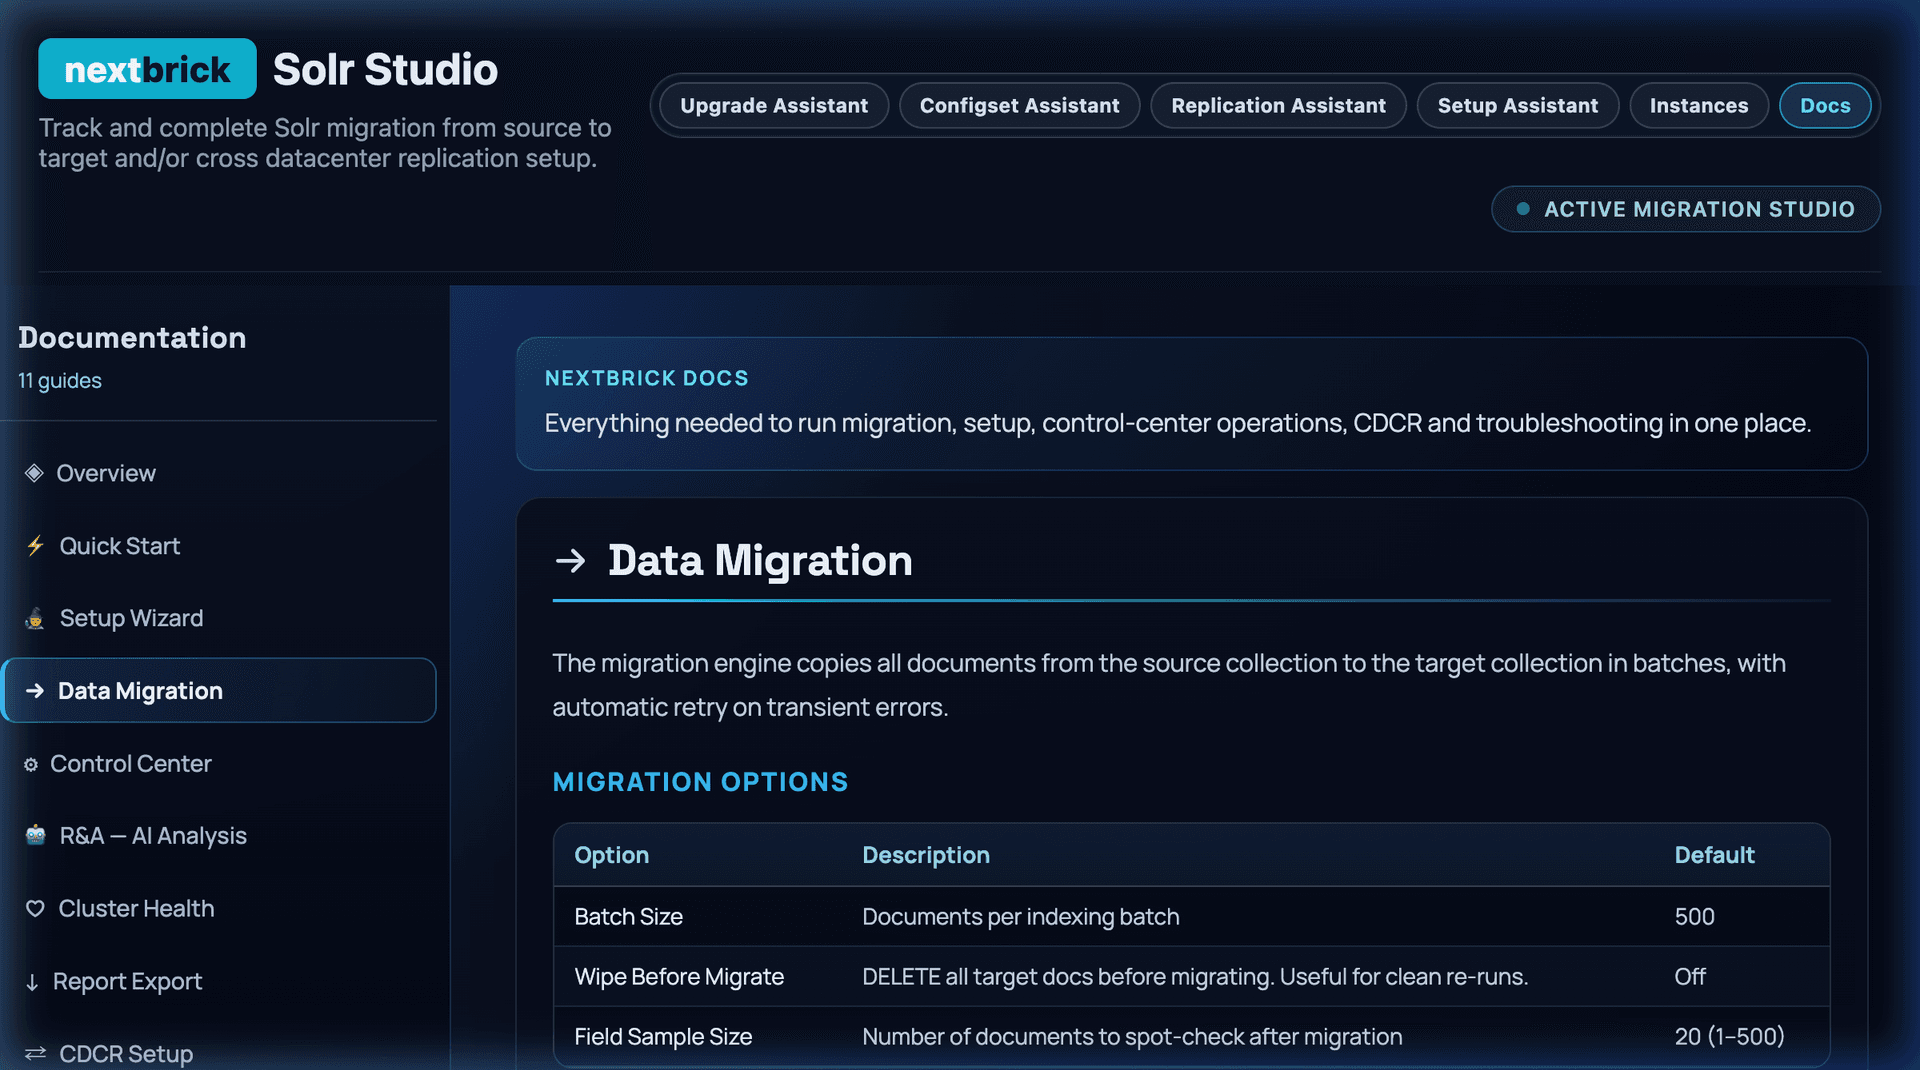Click the arrow icon beside Data Migration sidebar item
1920x1070 pixels.
point(35,691)
